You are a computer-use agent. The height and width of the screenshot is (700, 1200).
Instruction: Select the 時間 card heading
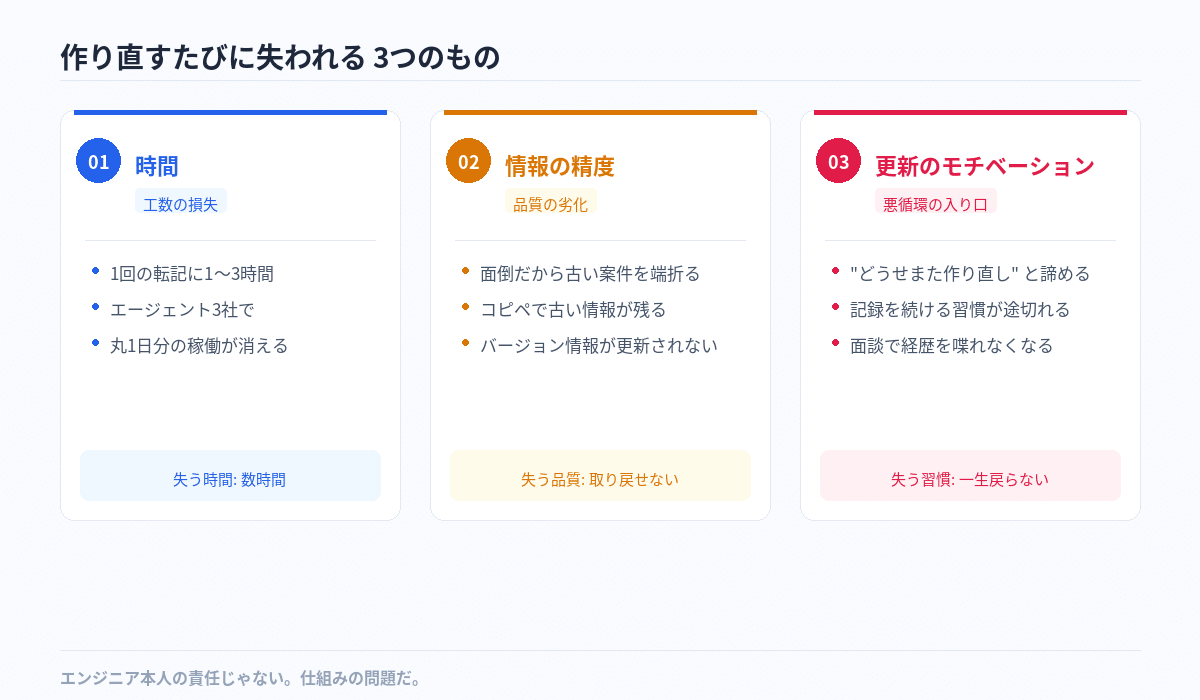pyautogui.click(x=157, y=166)
